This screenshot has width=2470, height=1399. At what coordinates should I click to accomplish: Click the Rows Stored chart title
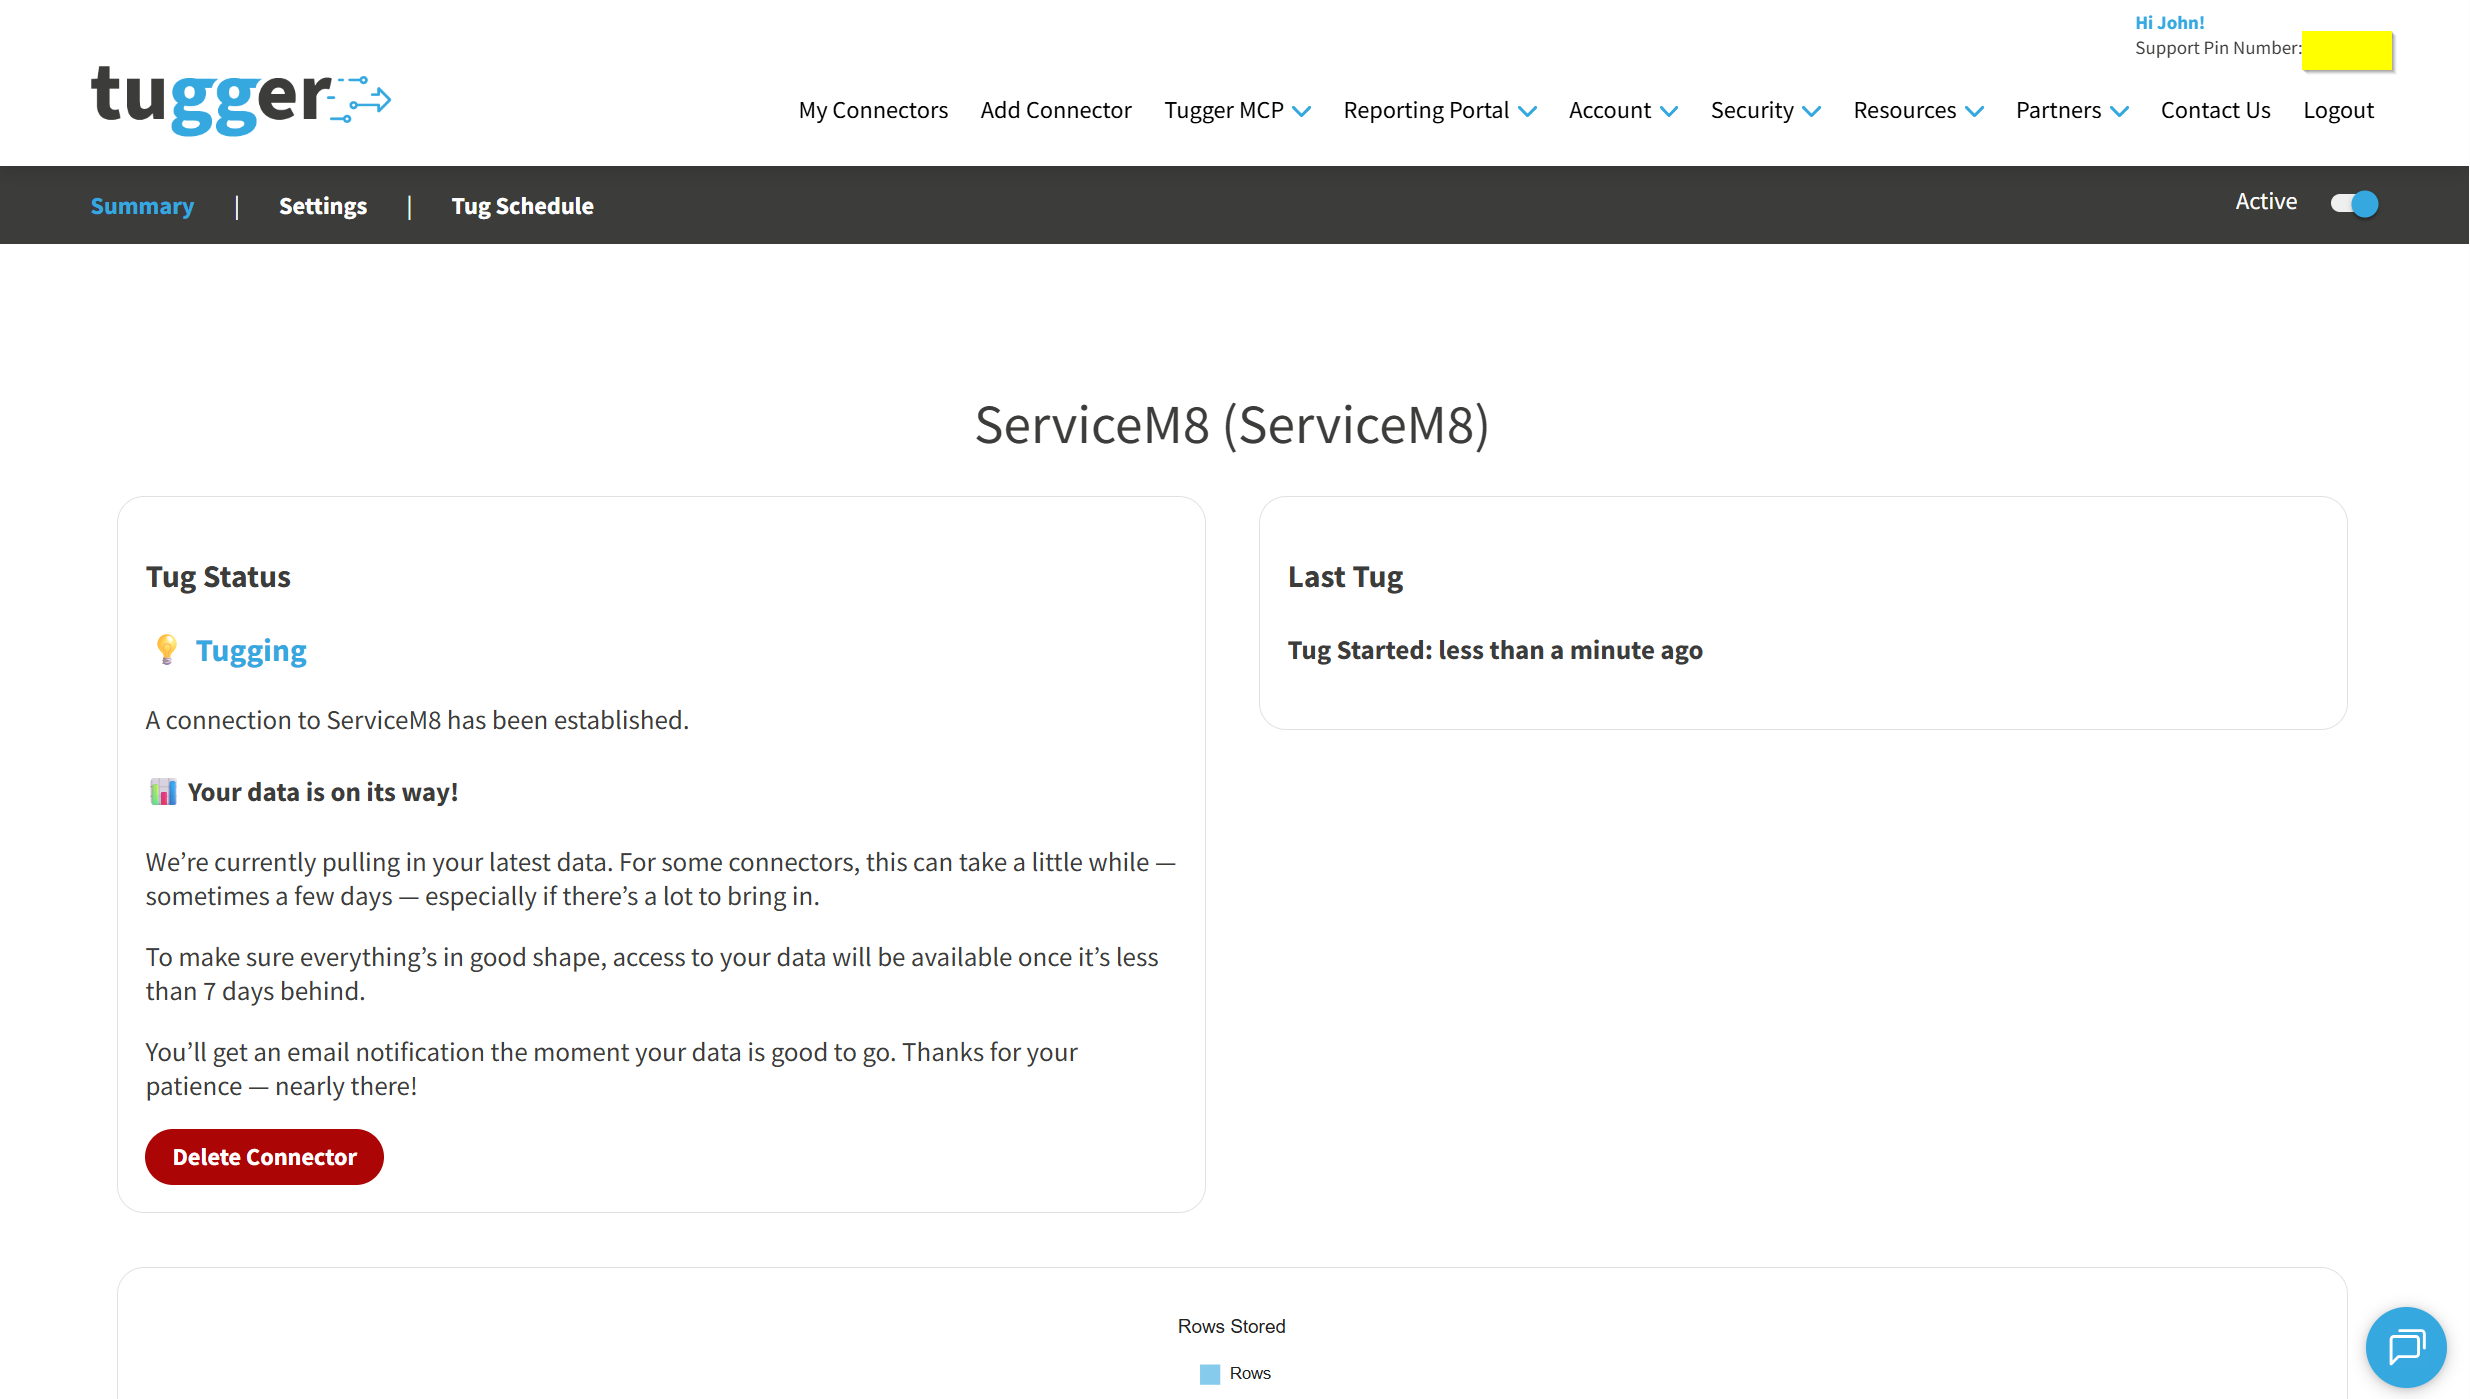(x=1231, y=1326)
